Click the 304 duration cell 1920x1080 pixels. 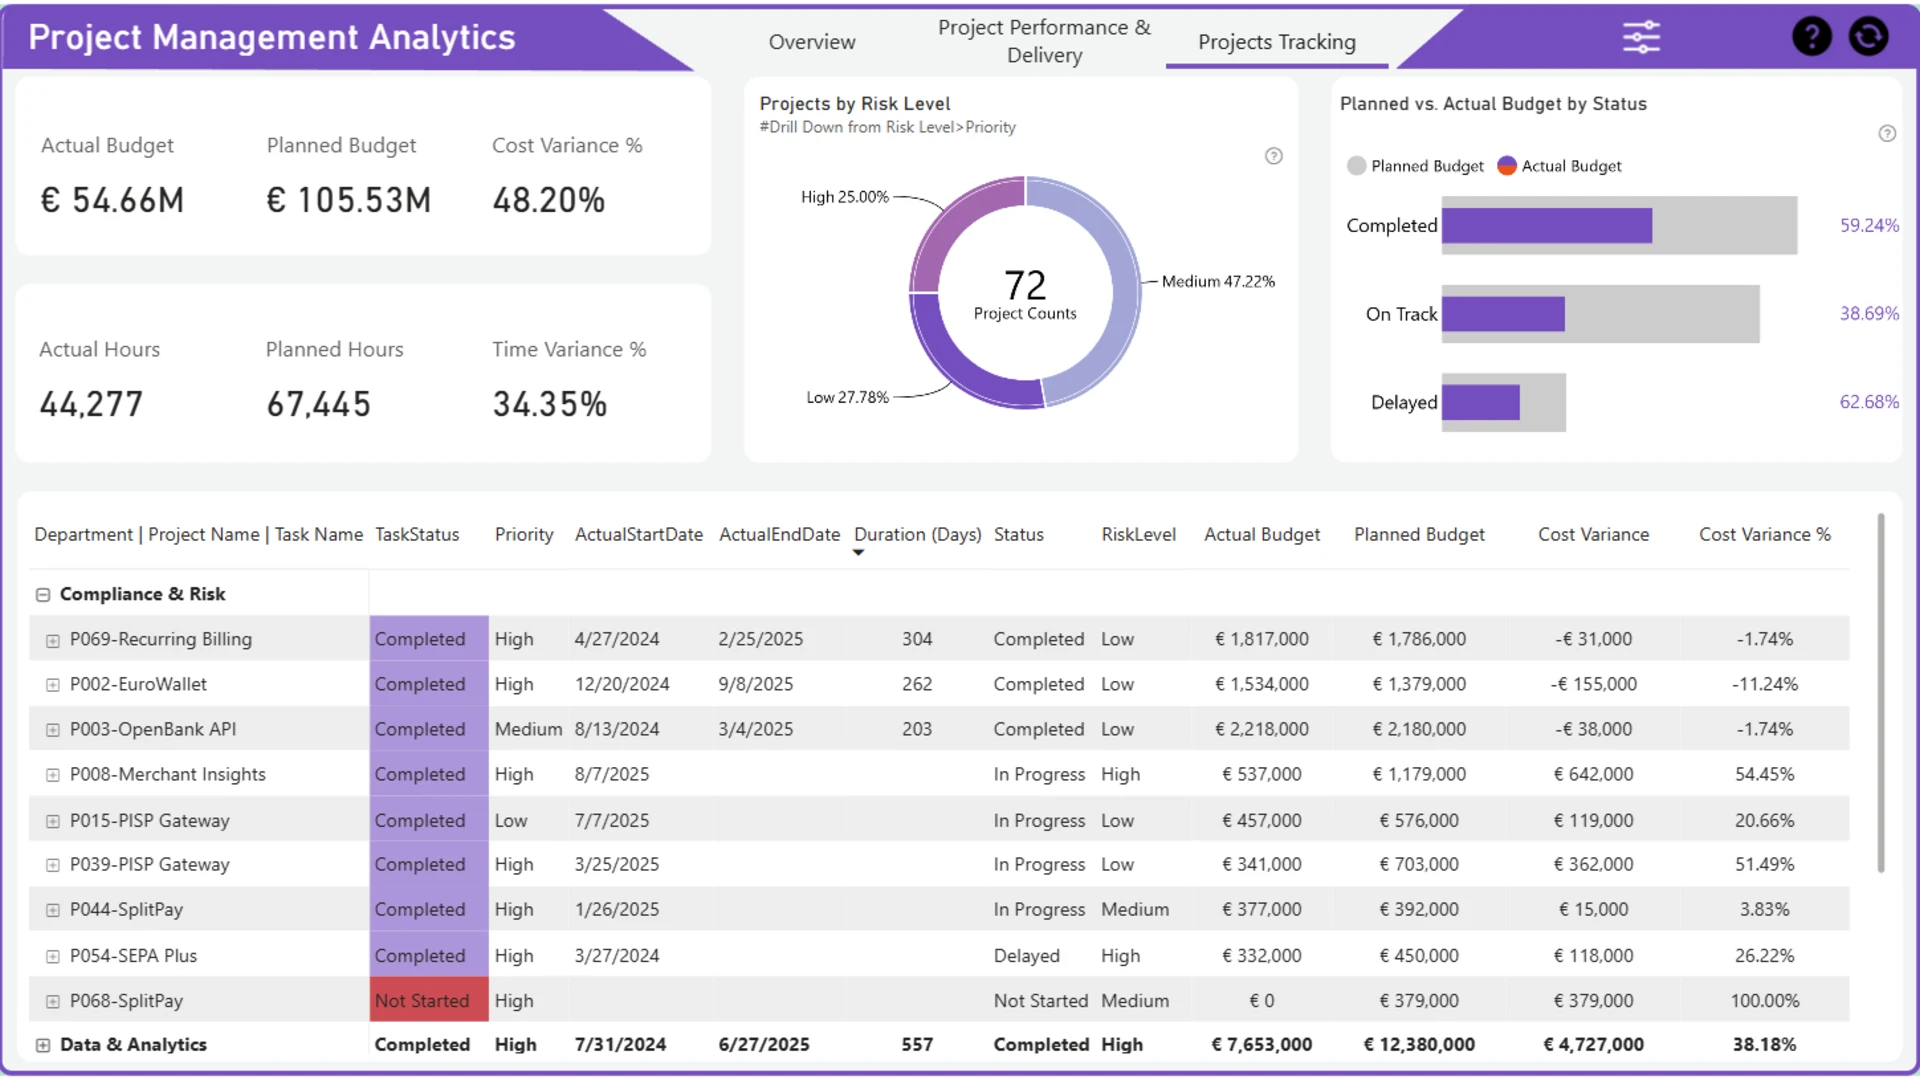917,640
